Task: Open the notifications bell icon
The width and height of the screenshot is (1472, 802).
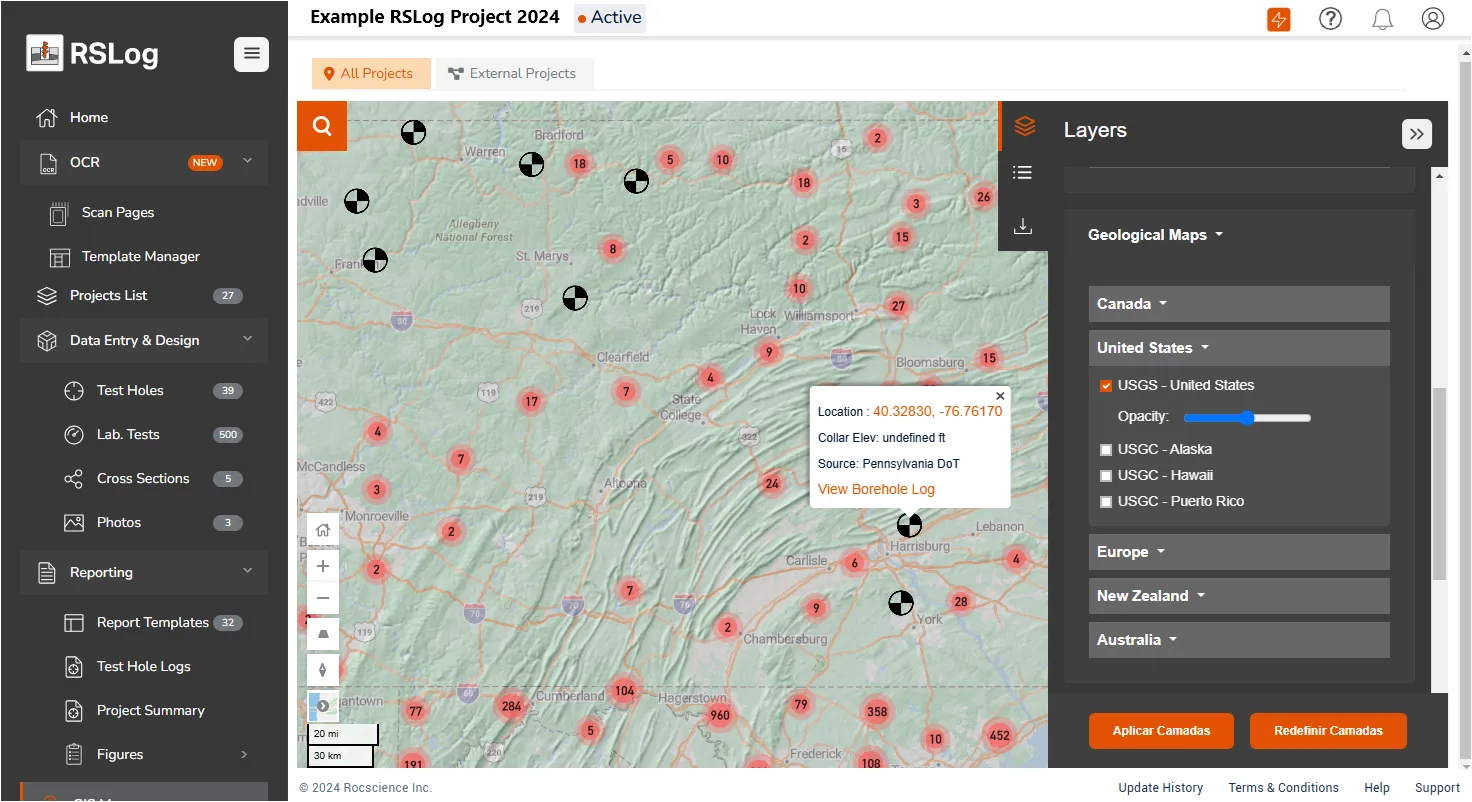Action: coord(1382,19)
